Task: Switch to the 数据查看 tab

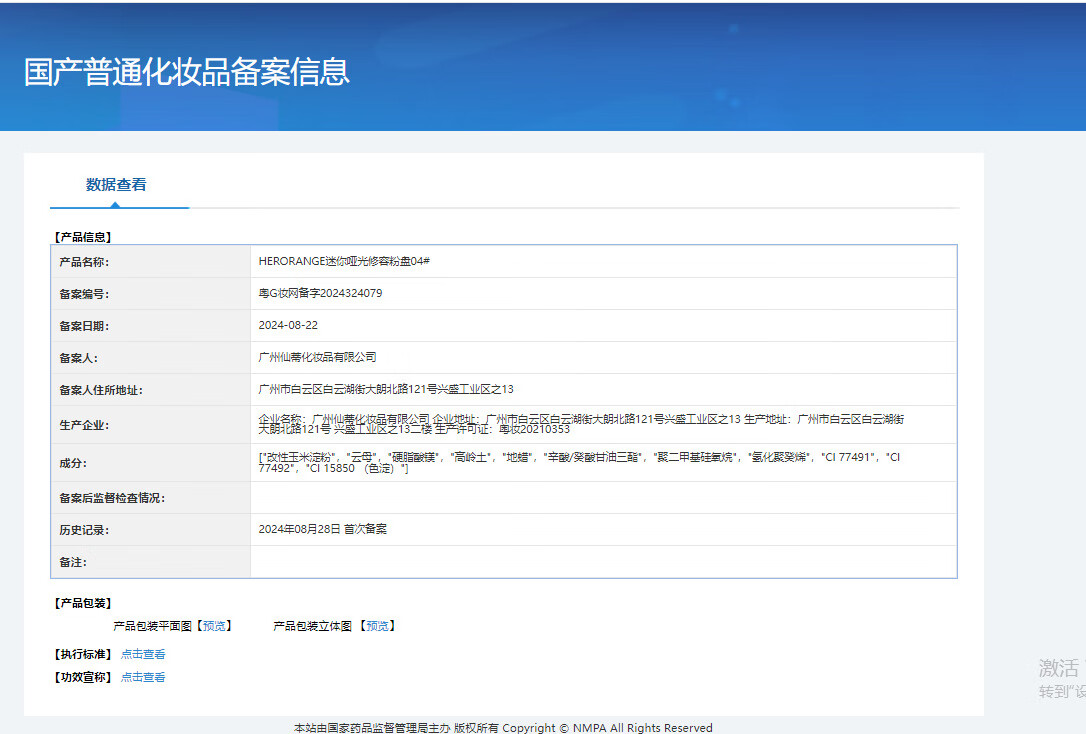Action: 116,185
